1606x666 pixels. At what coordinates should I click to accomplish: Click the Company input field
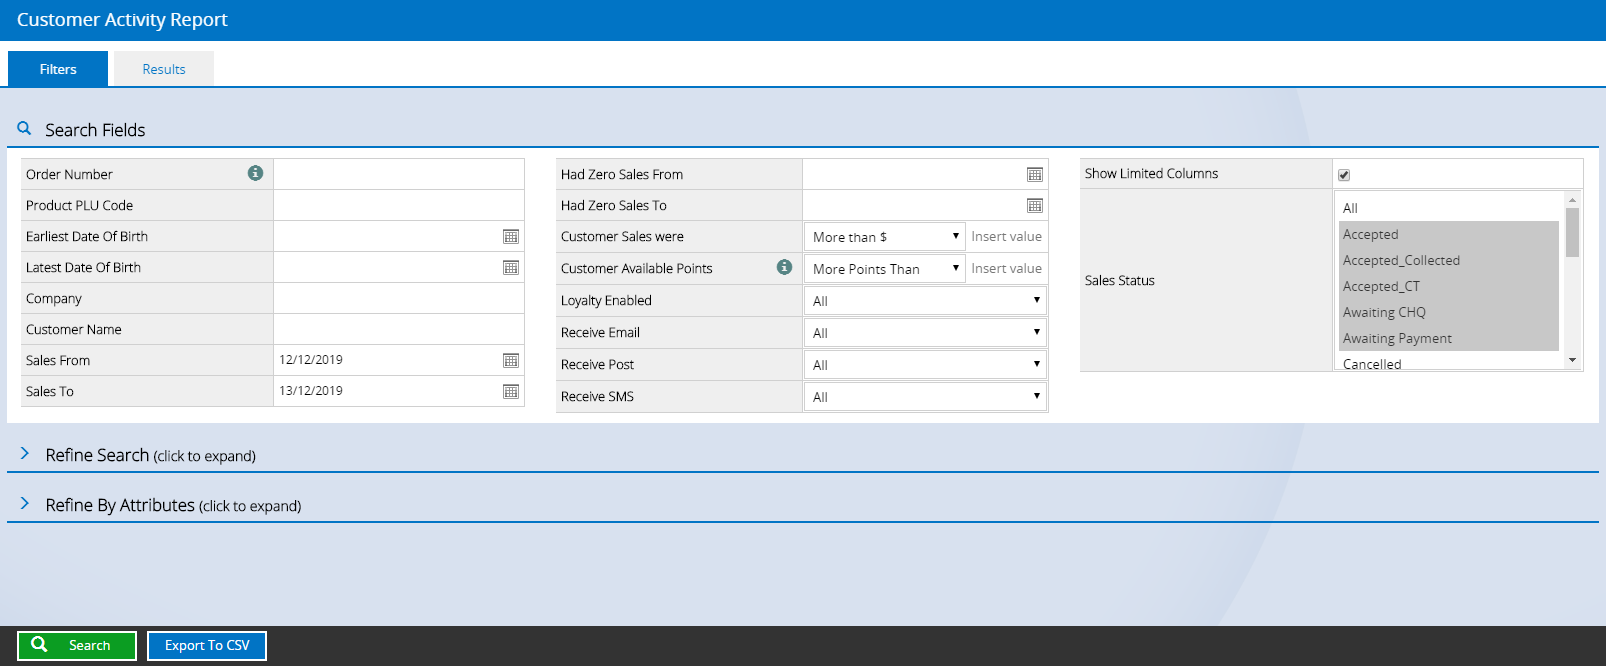pyautogui.click(x=399, y=298)
